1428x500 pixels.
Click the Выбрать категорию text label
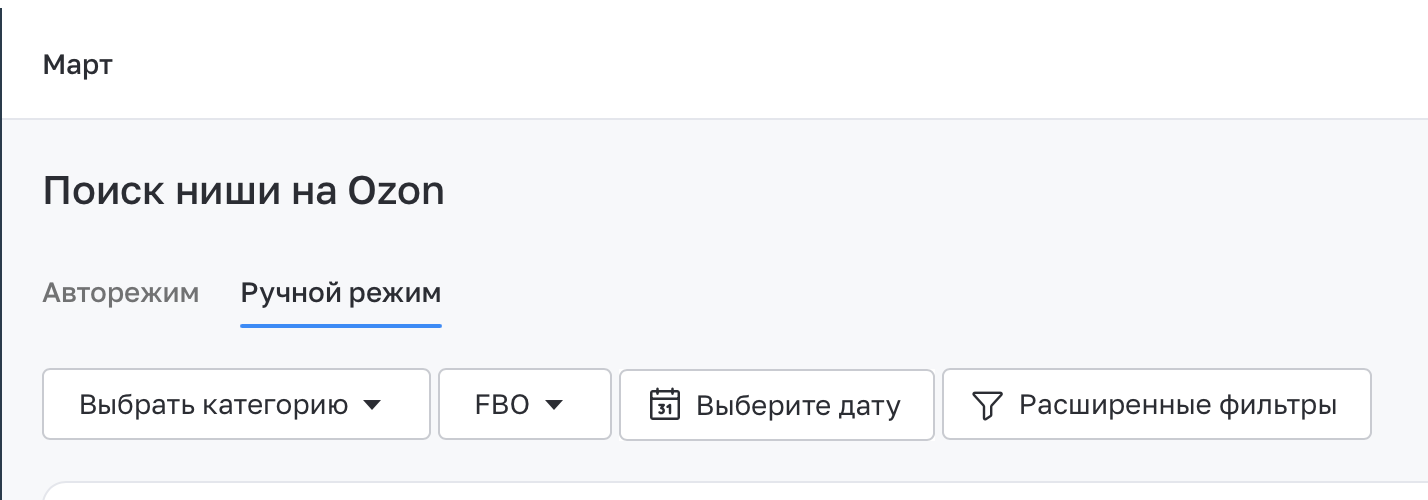click(x=214, y=406)
